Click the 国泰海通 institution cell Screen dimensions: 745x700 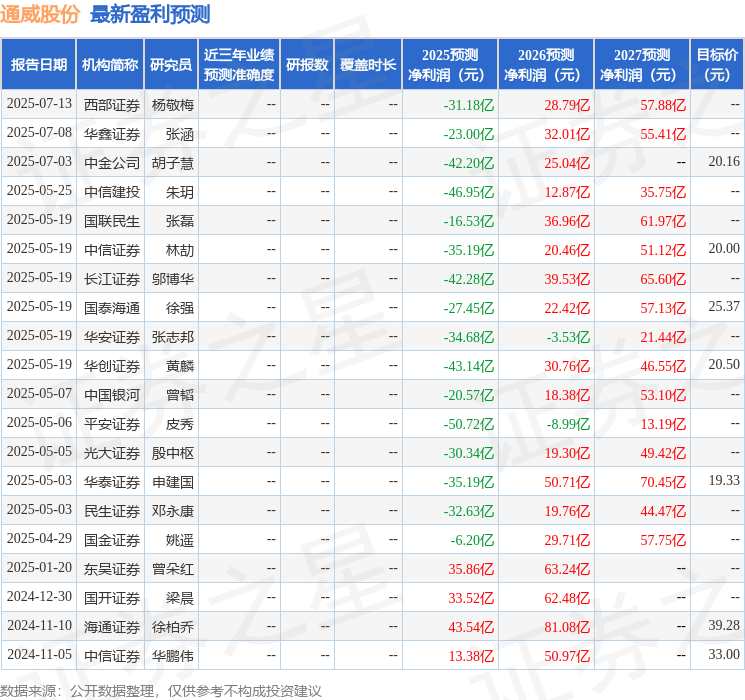click(112, 308)
